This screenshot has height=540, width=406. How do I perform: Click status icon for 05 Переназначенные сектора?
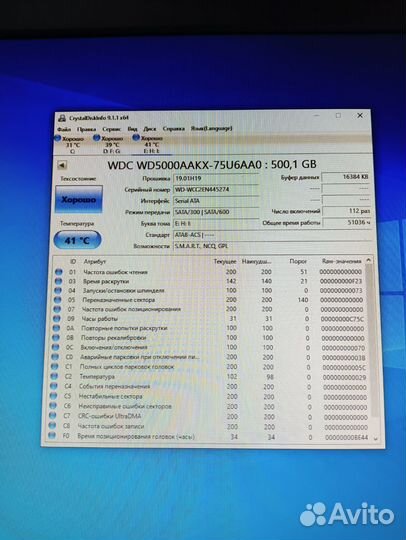click(x=58, y=300)
